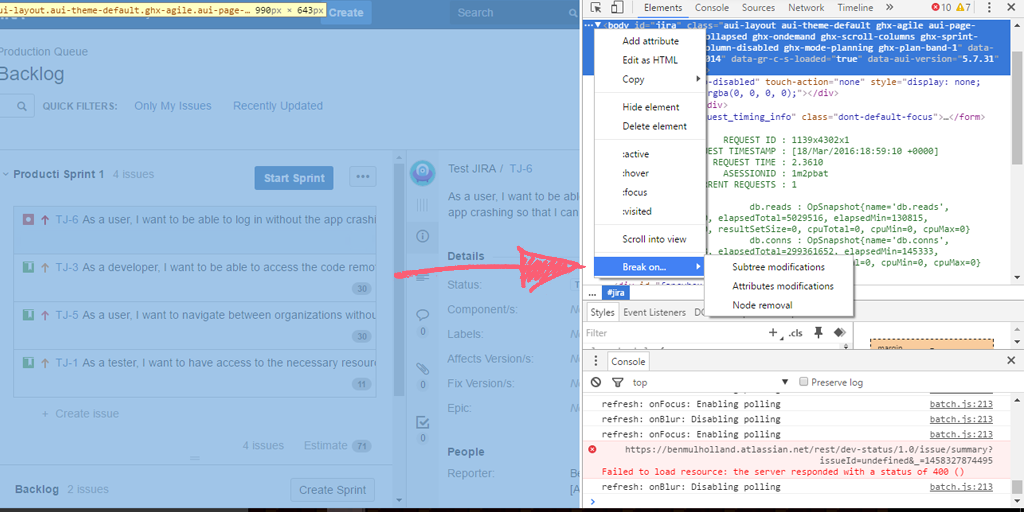Open the console drawer three-dot menu

tap(596, 361)
